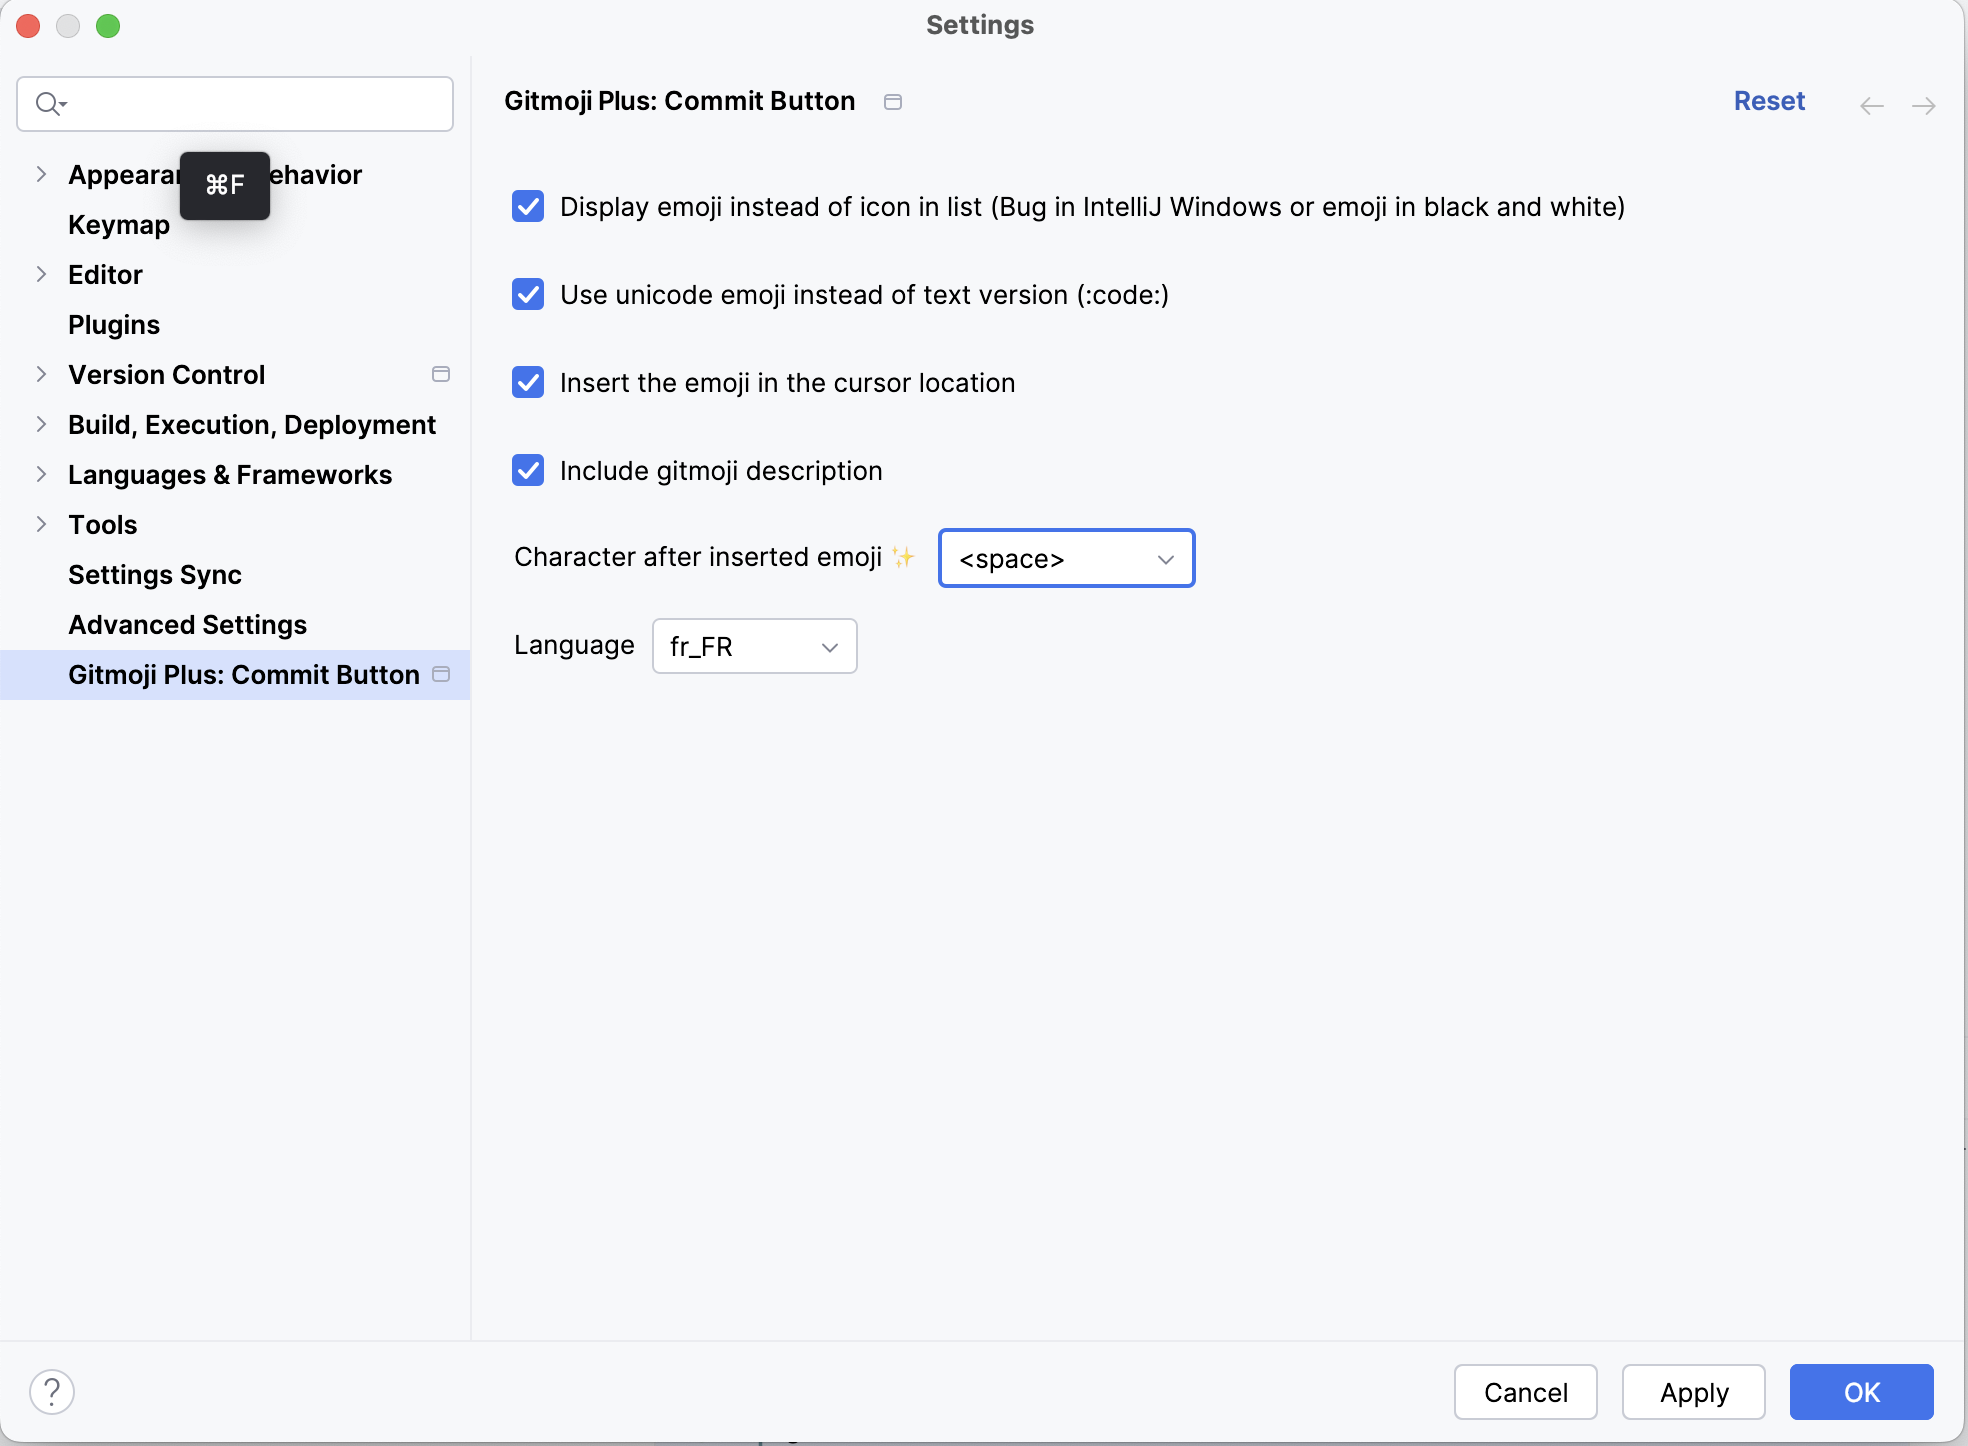1968x1446 pixels.
Task: Click the Apply button
Action: [1693, 1392]
